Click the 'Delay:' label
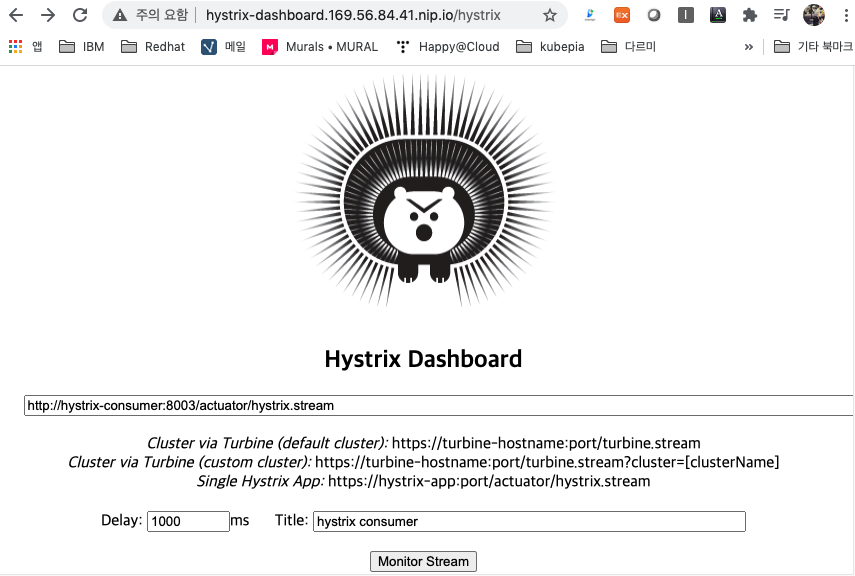The width and height of the screenshot is (855, 576). tap(122, 520)
